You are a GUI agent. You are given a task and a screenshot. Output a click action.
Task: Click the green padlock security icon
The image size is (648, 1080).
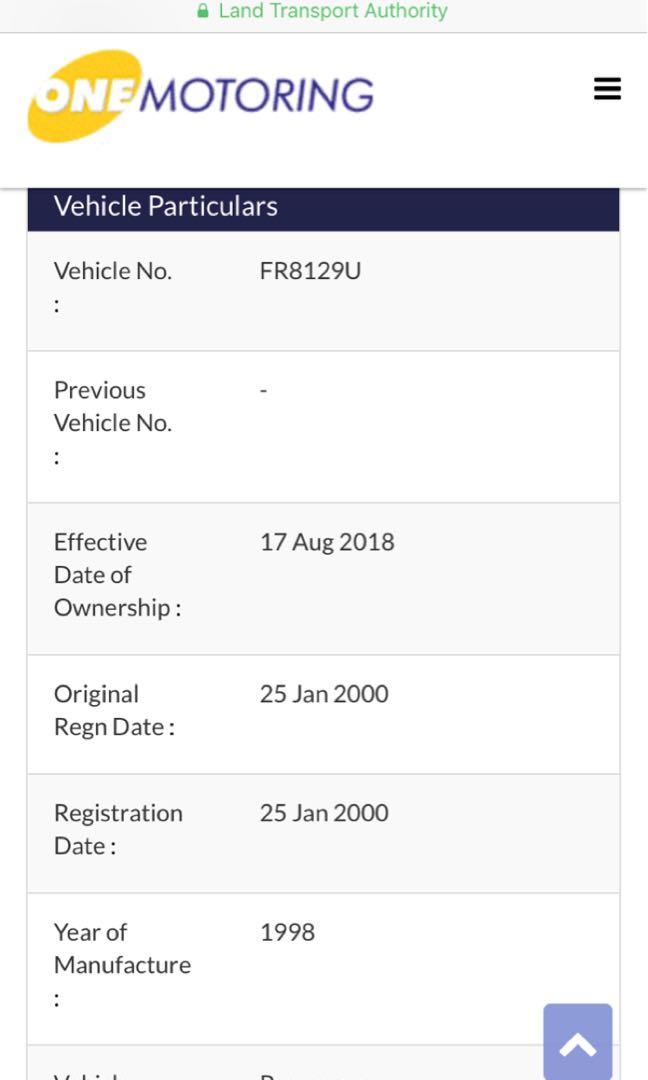point(203,12)
